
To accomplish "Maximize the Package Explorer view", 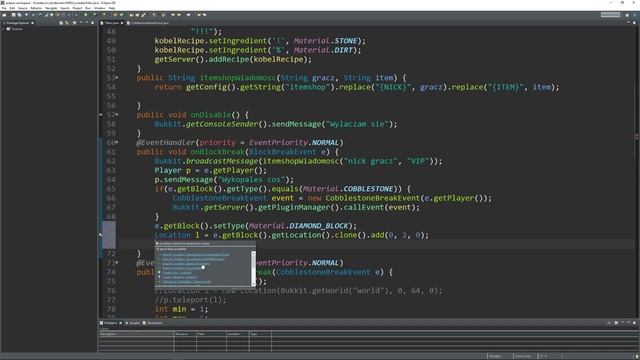I will [x=92, y=23].
